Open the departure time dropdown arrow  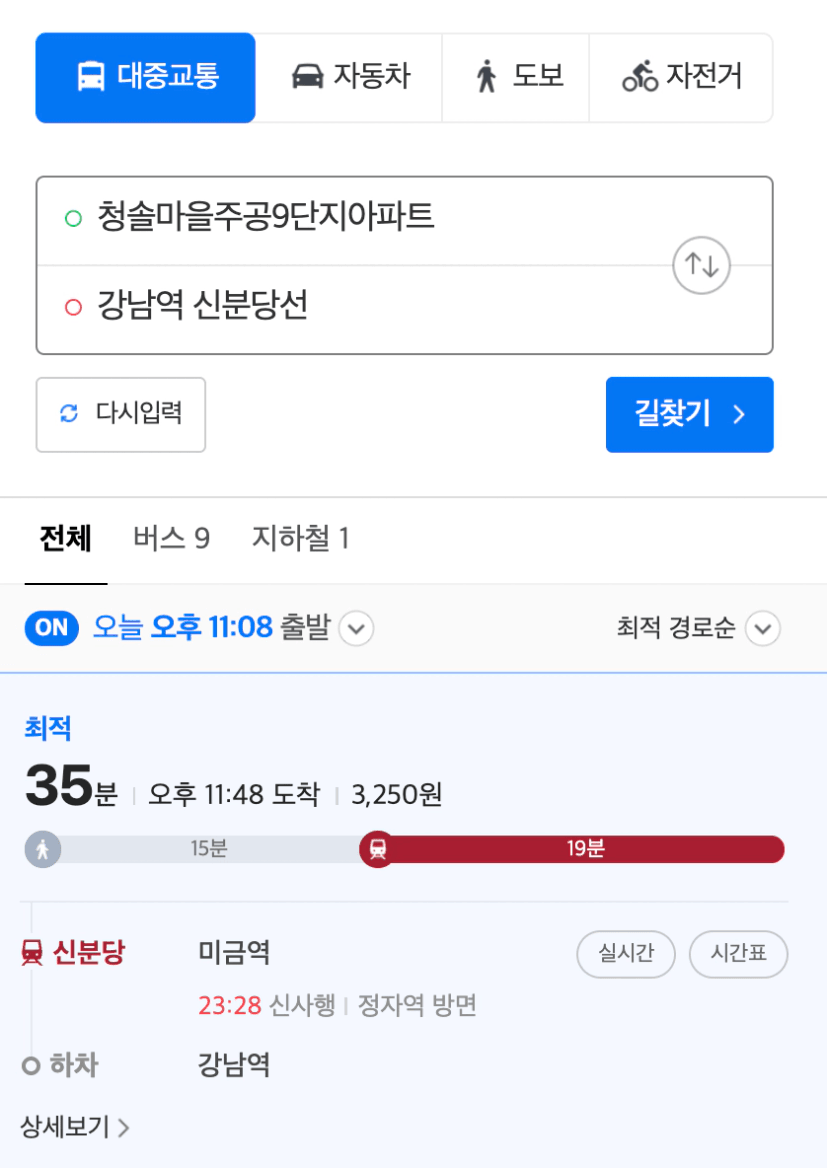pos(356,629)
